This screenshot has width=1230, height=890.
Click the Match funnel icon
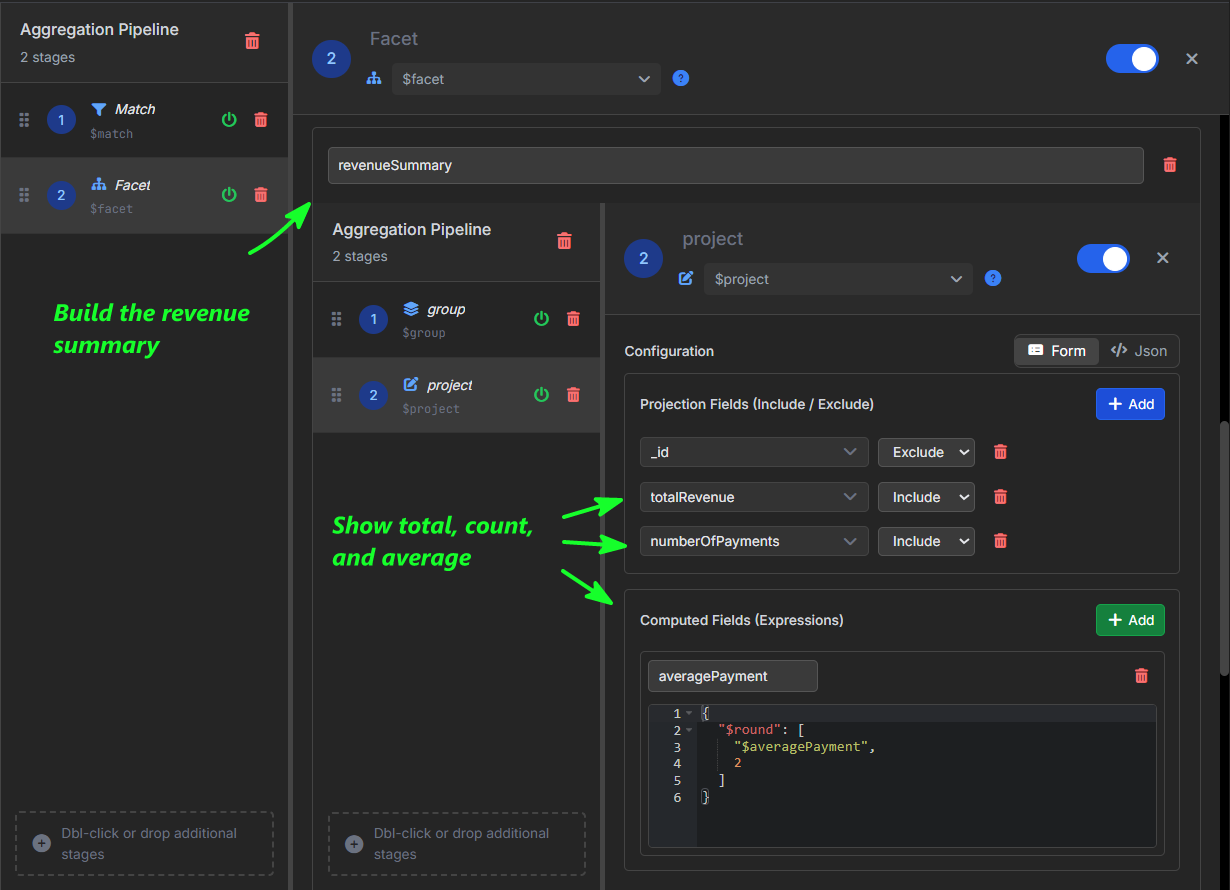(98, 109)
